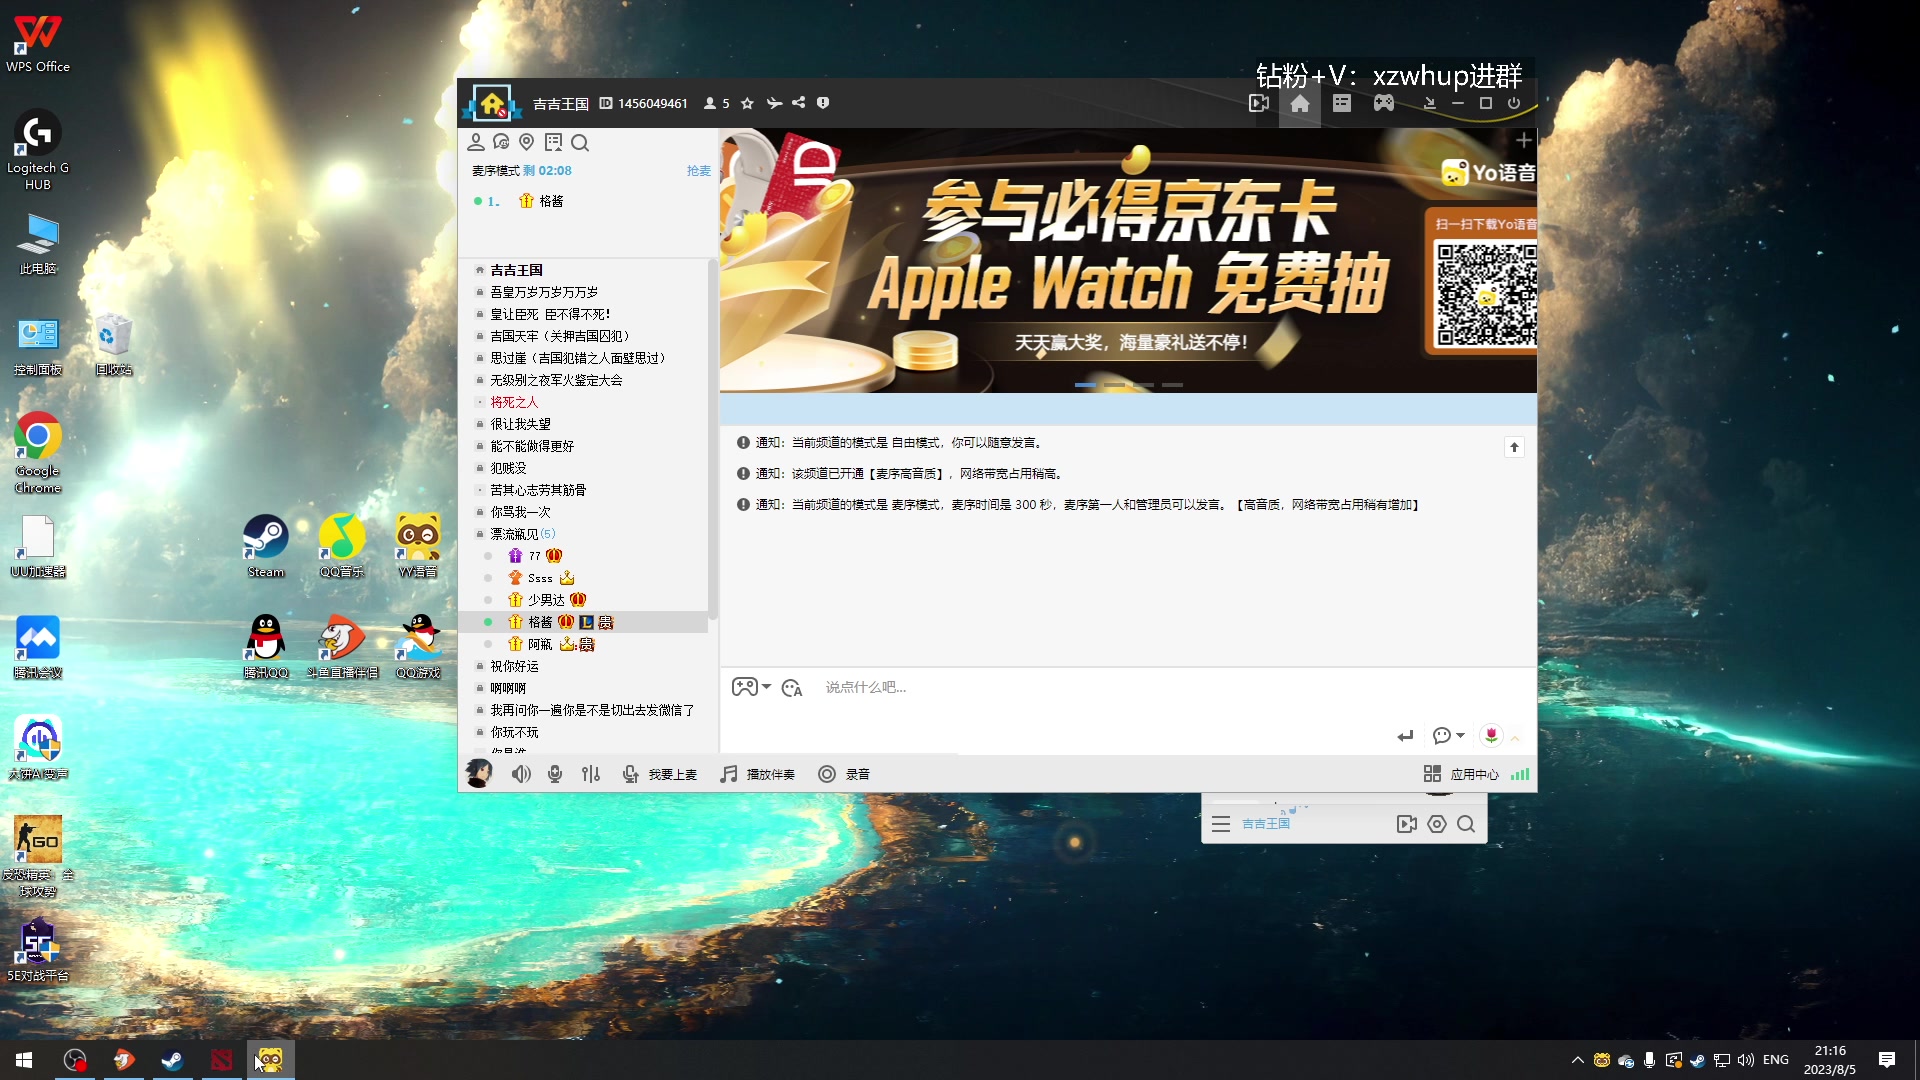Select channel 我再问你一遍你是不是切出去发微信了
The image size is (1920, 1080).
tap(592, 710)
